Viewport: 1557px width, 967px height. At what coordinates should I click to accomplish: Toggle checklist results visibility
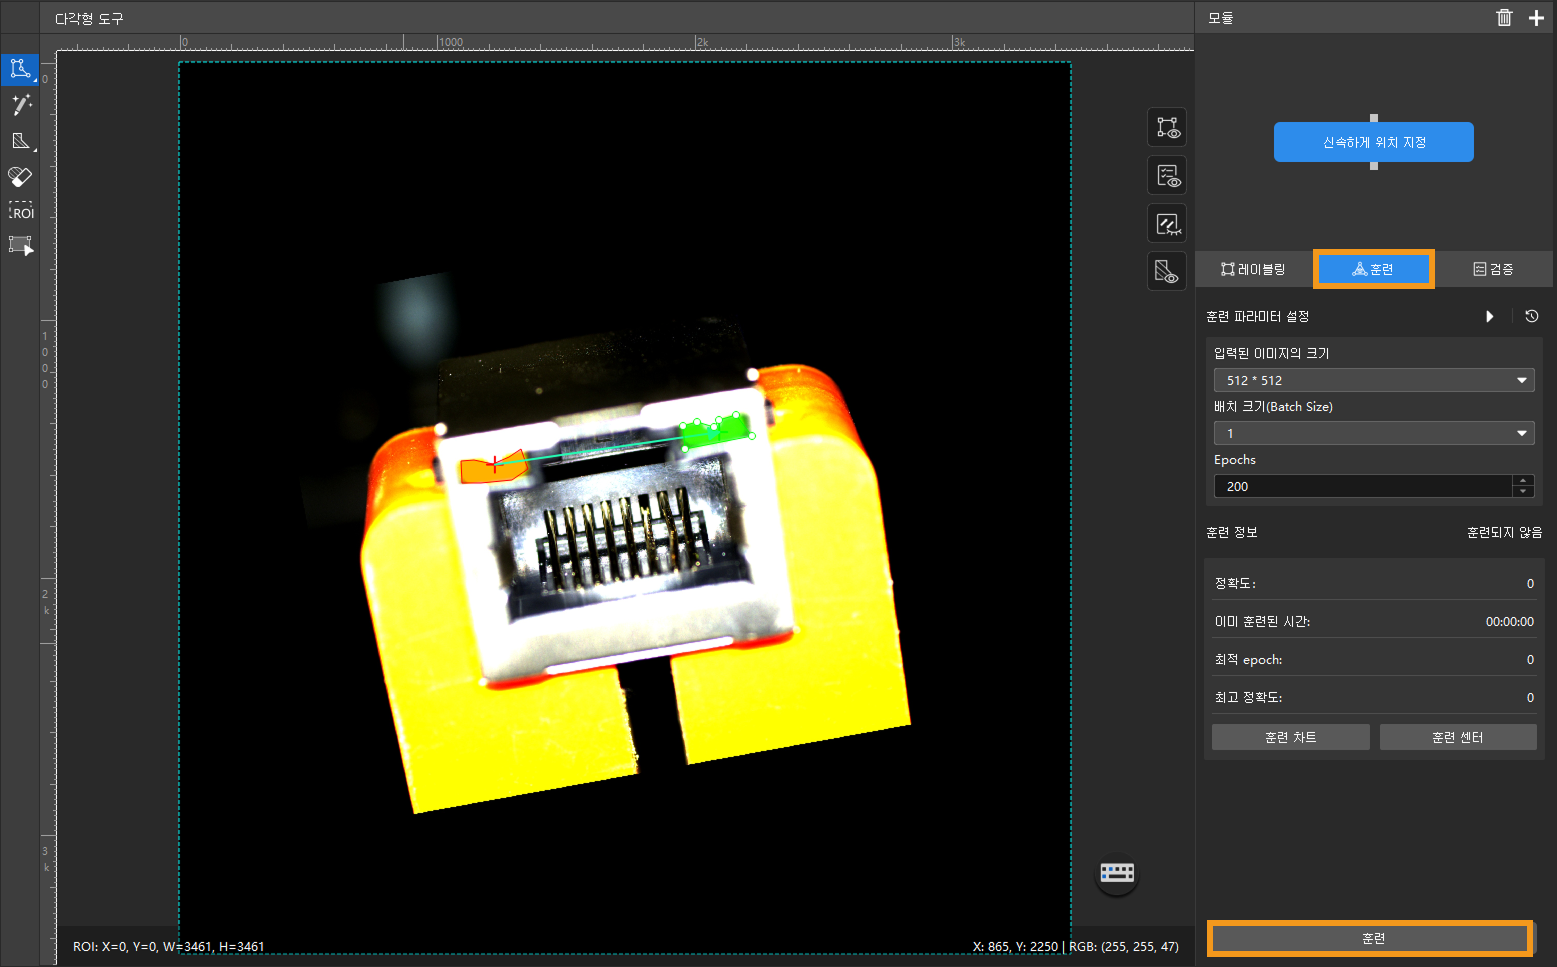pos(1167,176)
